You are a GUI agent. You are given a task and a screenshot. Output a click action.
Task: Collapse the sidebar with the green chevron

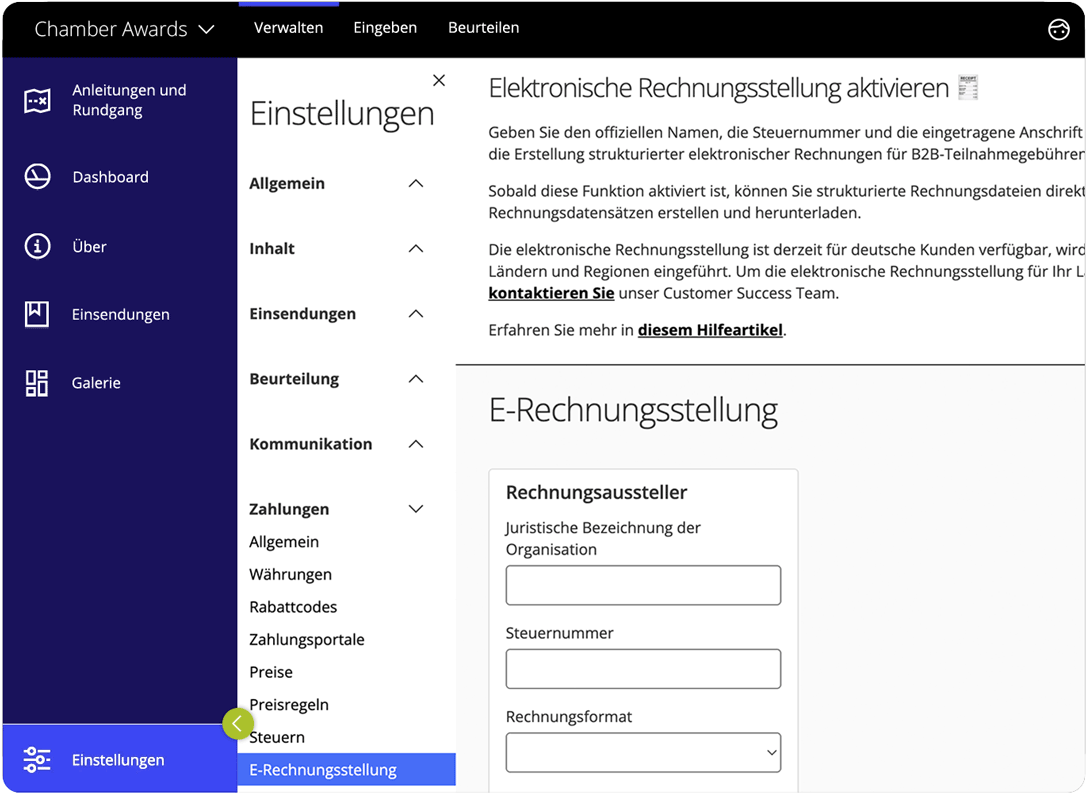point(238,723)
